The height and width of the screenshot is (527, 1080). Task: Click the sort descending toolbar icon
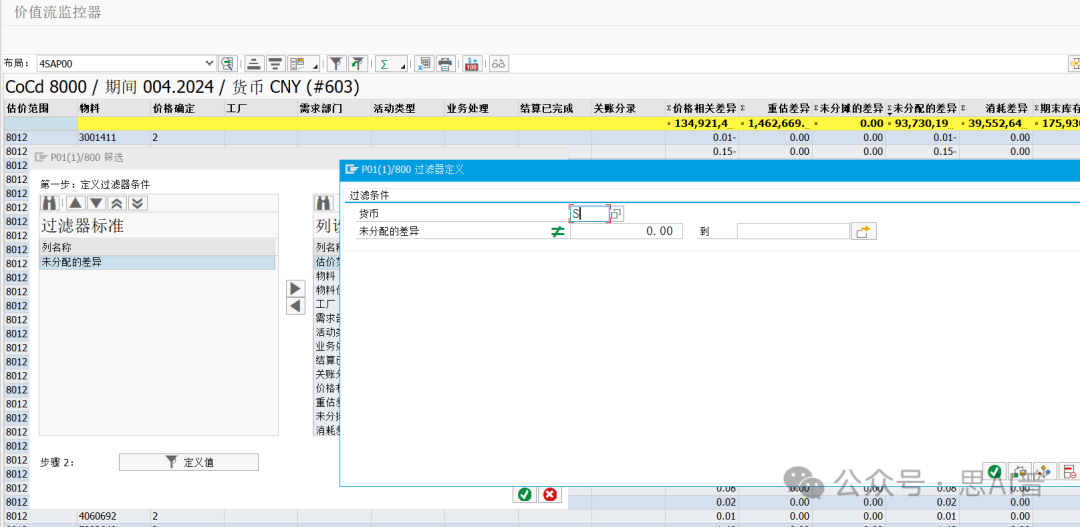tap(275, 64)
